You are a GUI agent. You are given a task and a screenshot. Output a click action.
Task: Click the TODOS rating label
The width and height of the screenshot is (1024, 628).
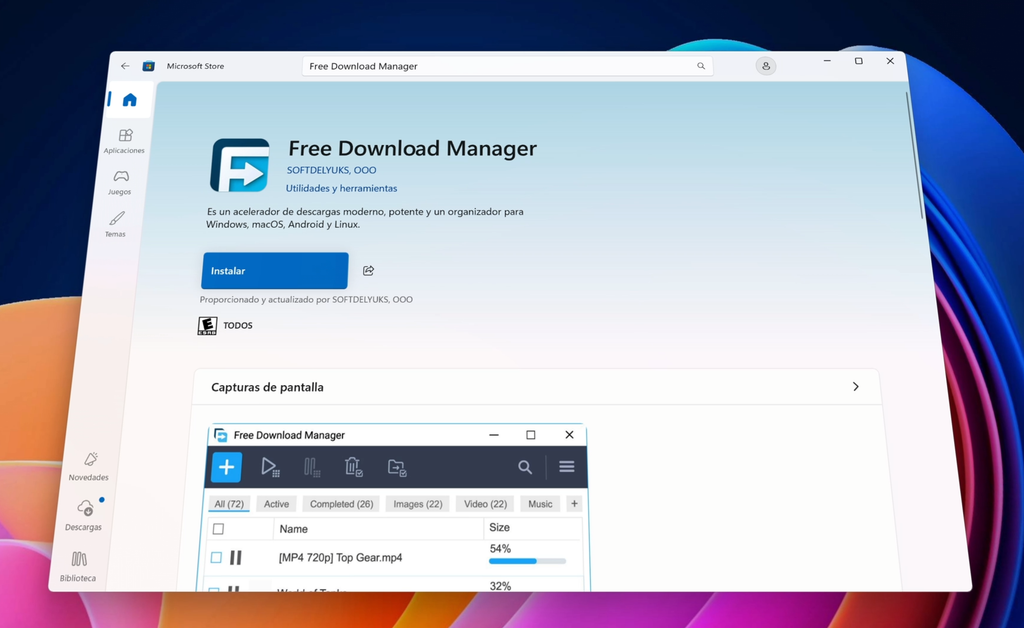pos(238,326)
